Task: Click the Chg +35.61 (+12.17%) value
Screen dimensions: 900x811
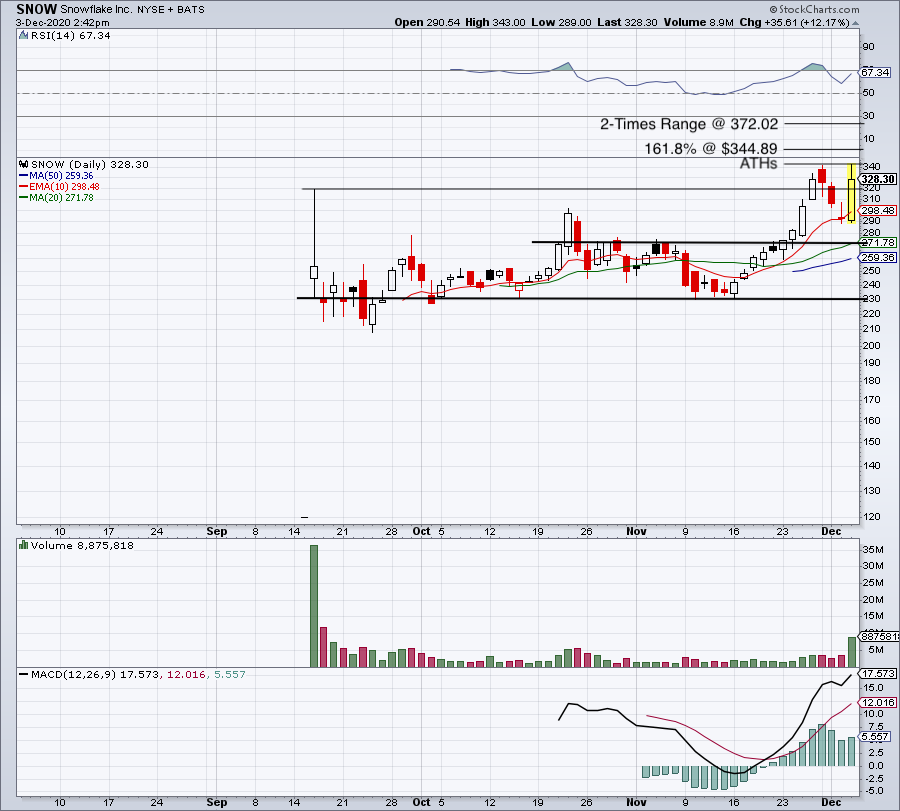Action: (794, 22)
